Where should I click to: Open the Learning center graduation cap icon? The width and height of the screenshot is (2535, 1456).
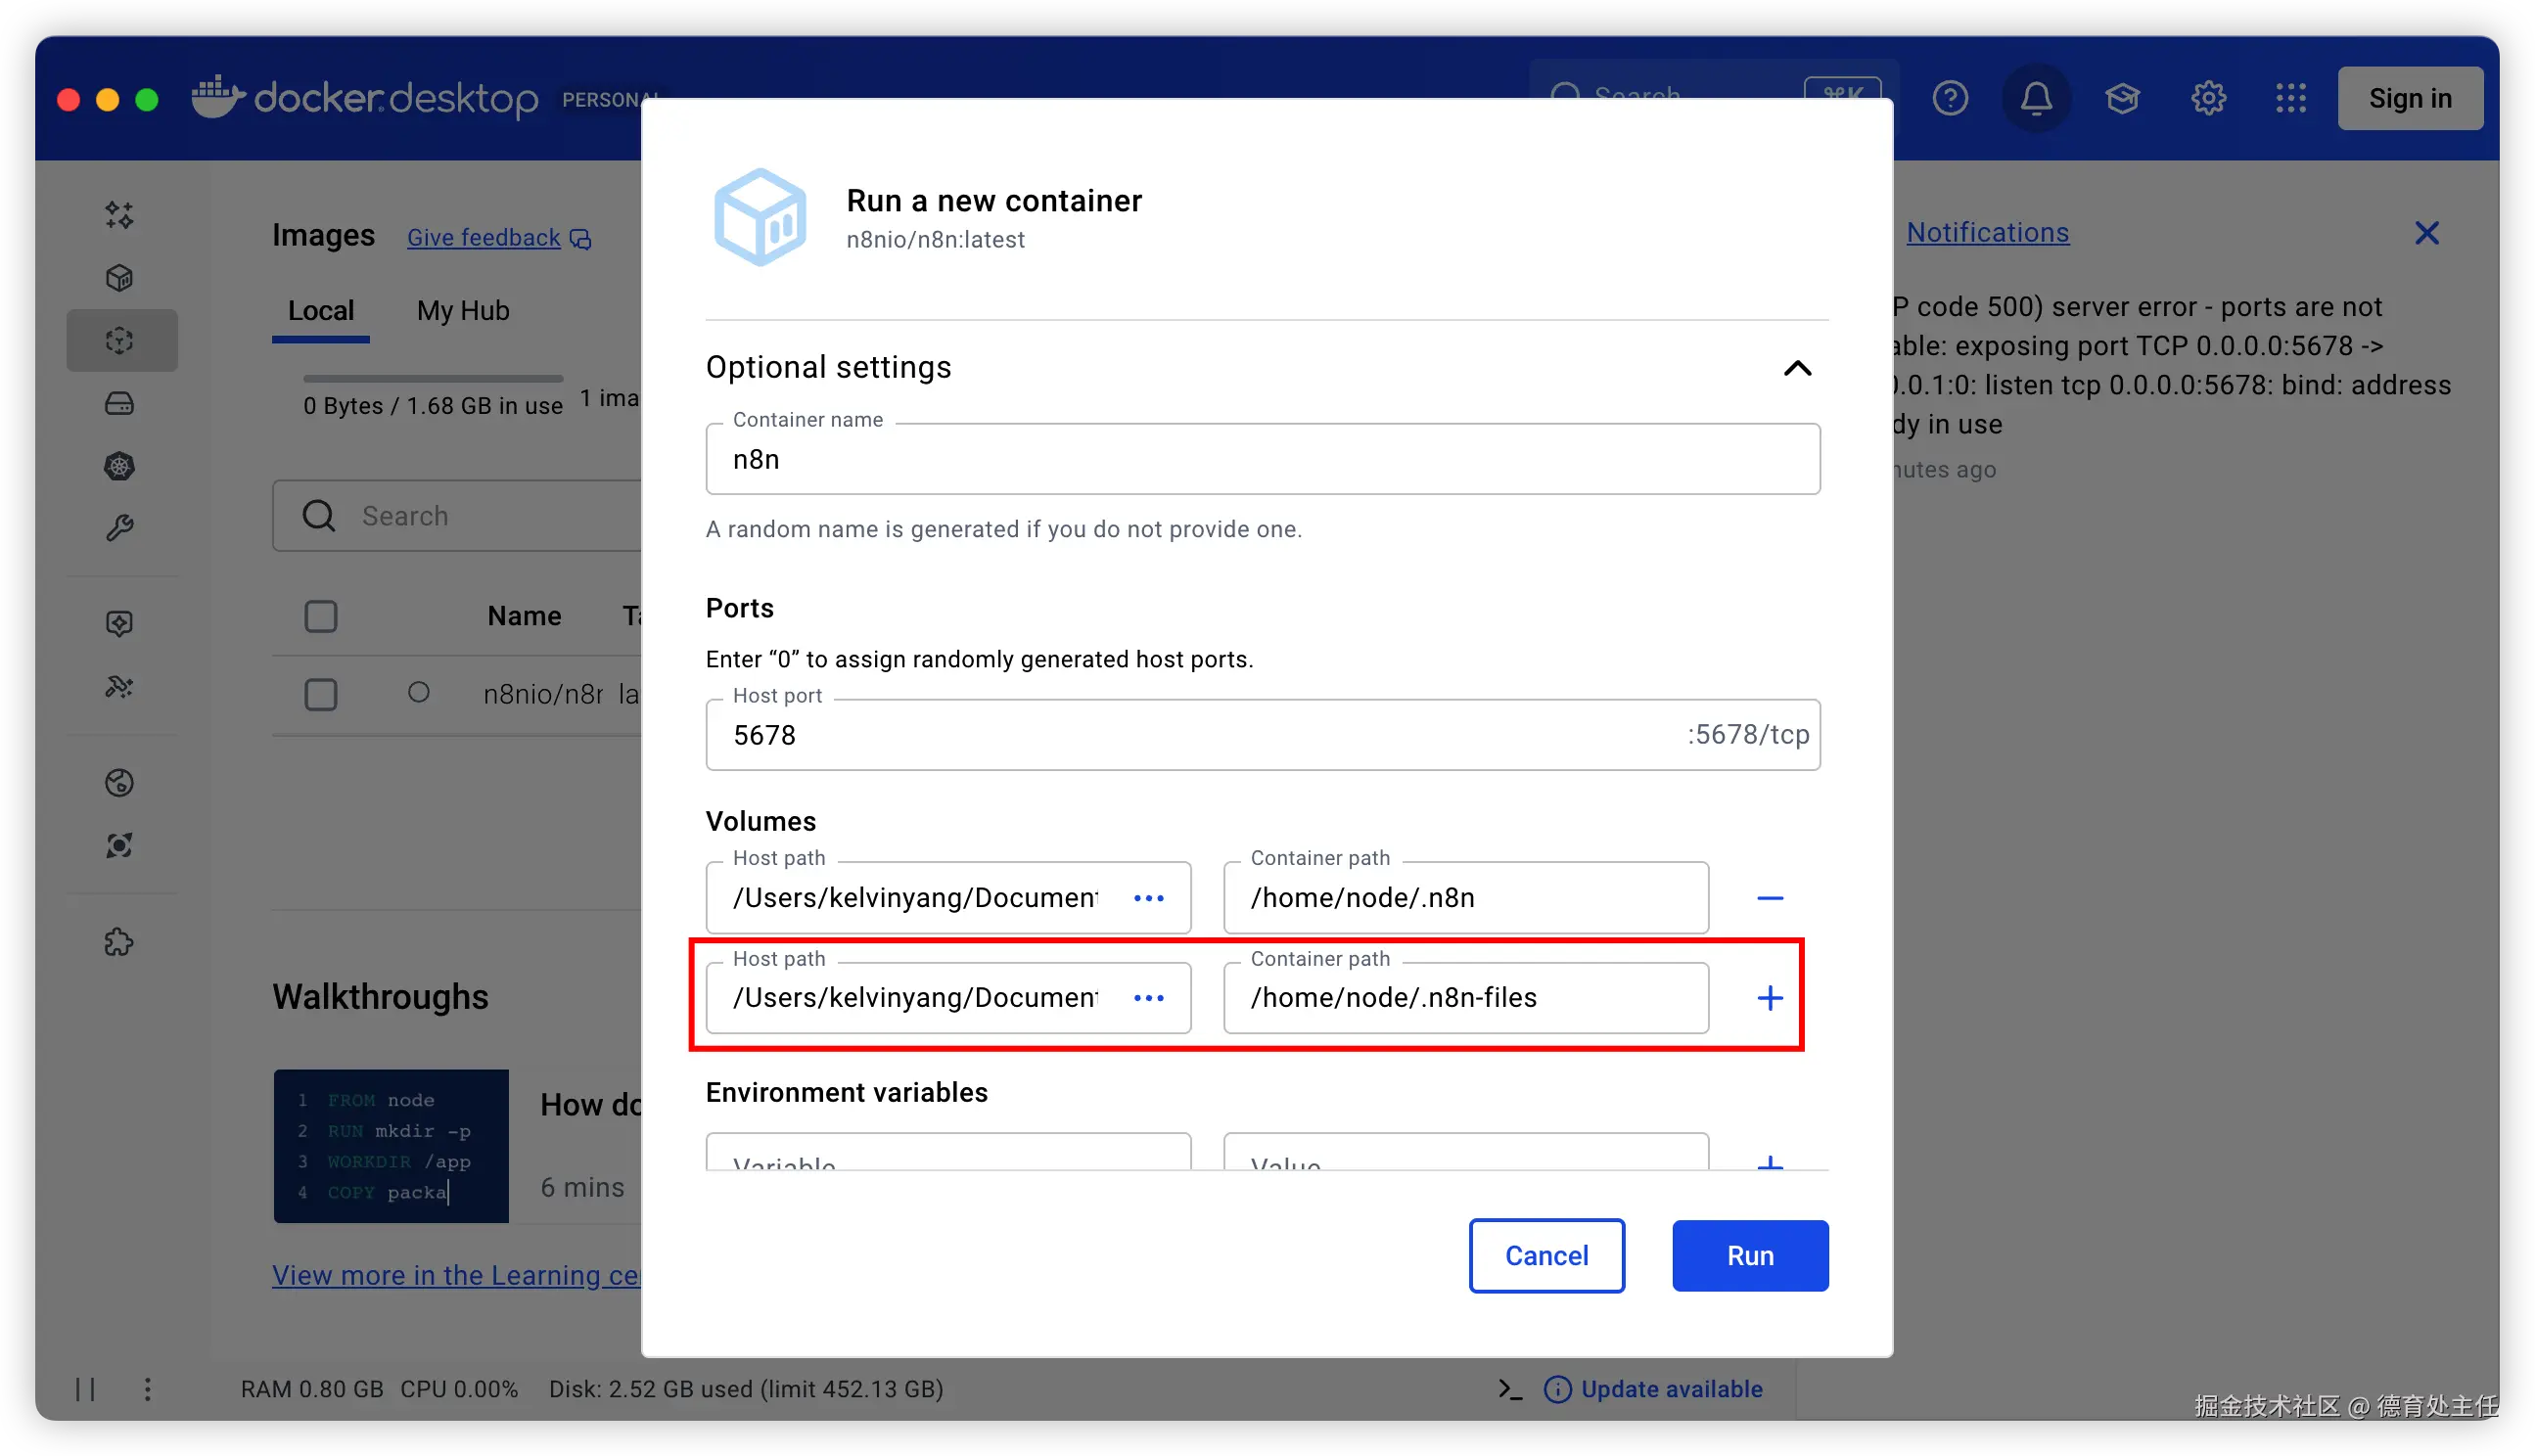coord(2122,98)
